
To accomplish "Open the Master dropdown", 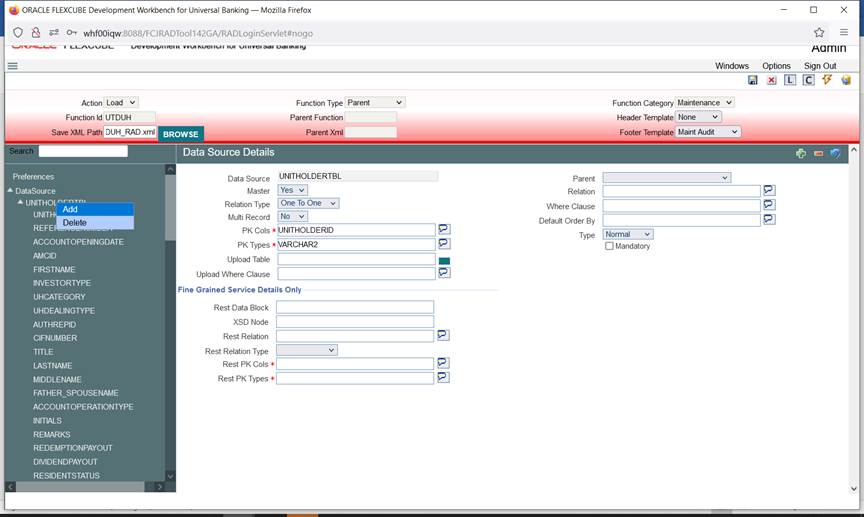I will coord(292,190).
